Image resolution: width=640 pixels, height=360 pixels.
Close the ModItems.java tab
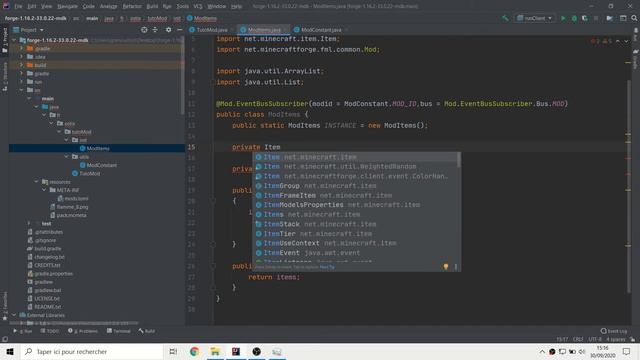click(x=285, y=30)
